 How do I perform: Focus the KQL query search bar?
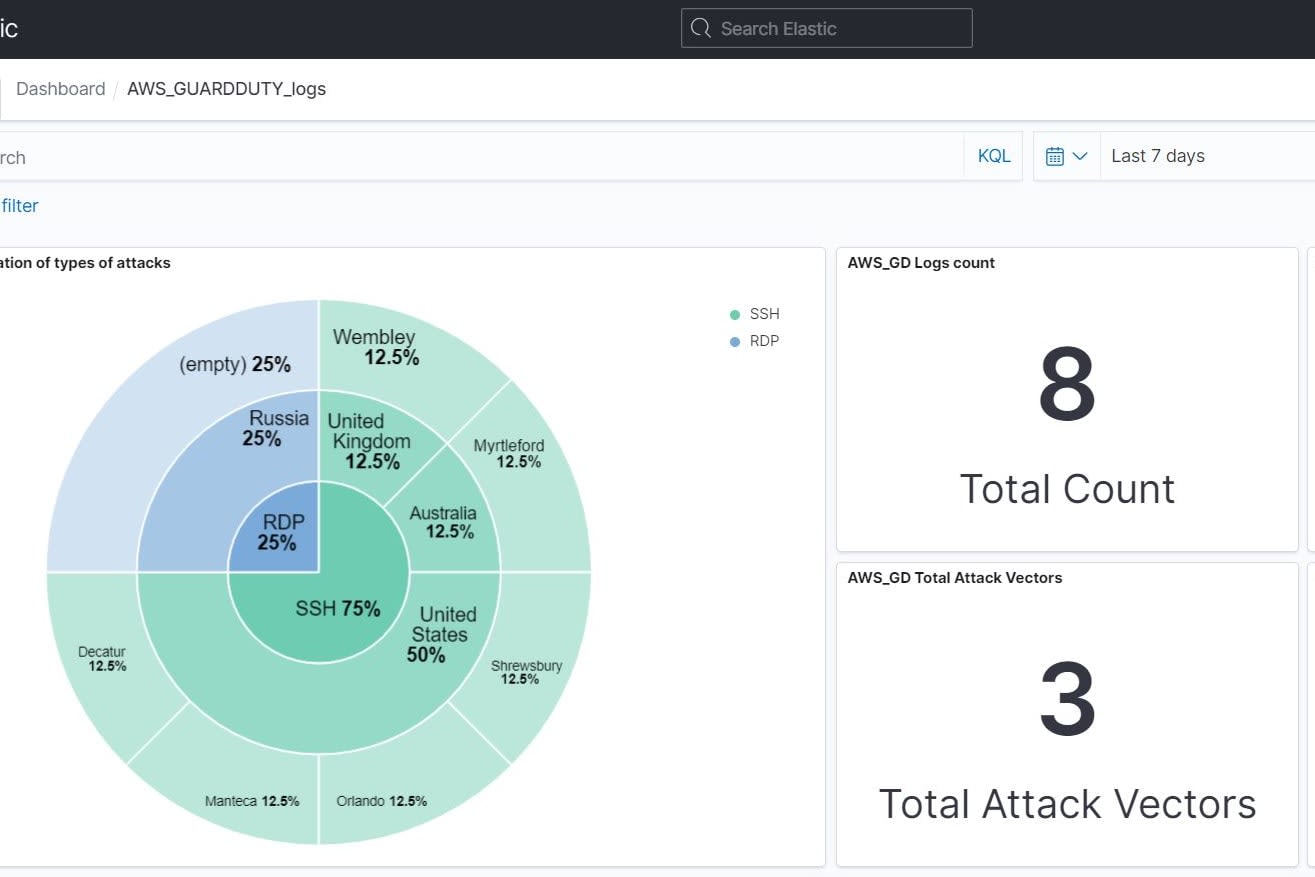[480, 157]
